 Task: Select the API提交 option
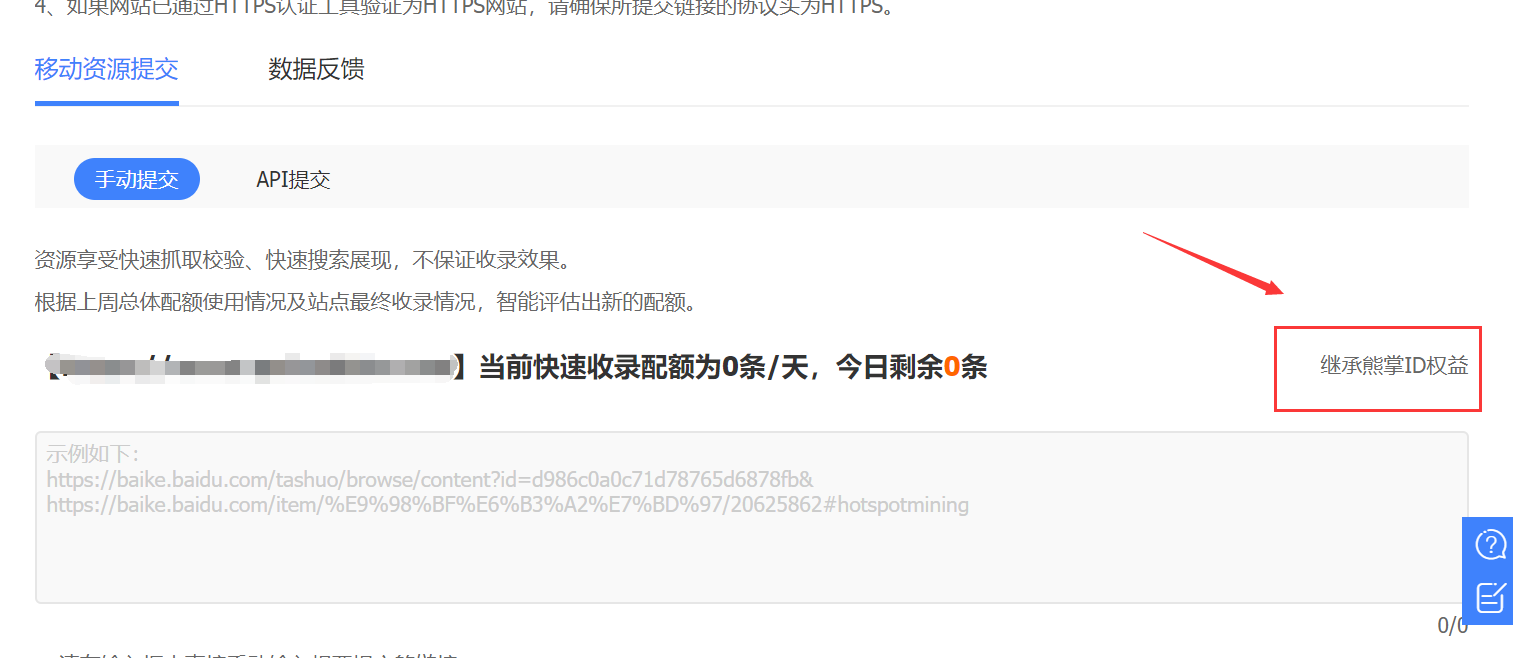click(x=293, y=180)
